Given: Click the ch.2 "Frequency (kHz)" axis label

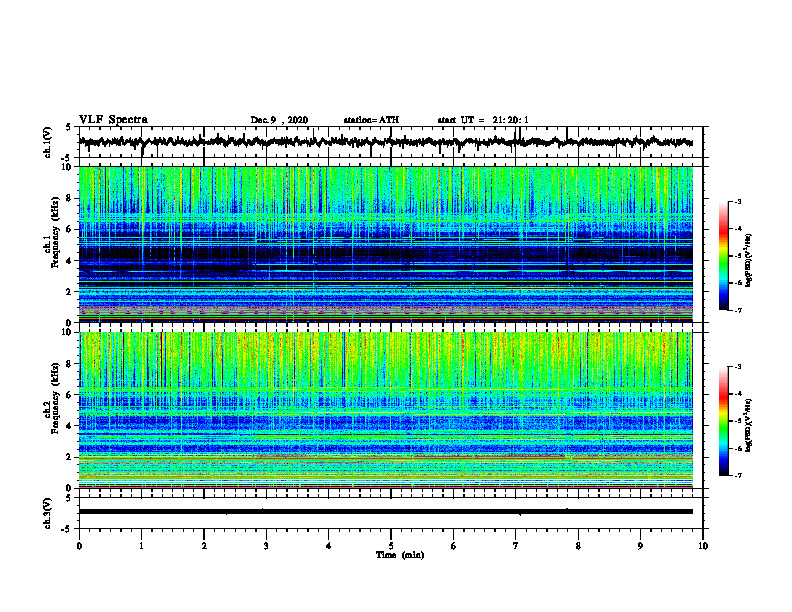Looking at the screenshot, I should [x=55, y=398].
